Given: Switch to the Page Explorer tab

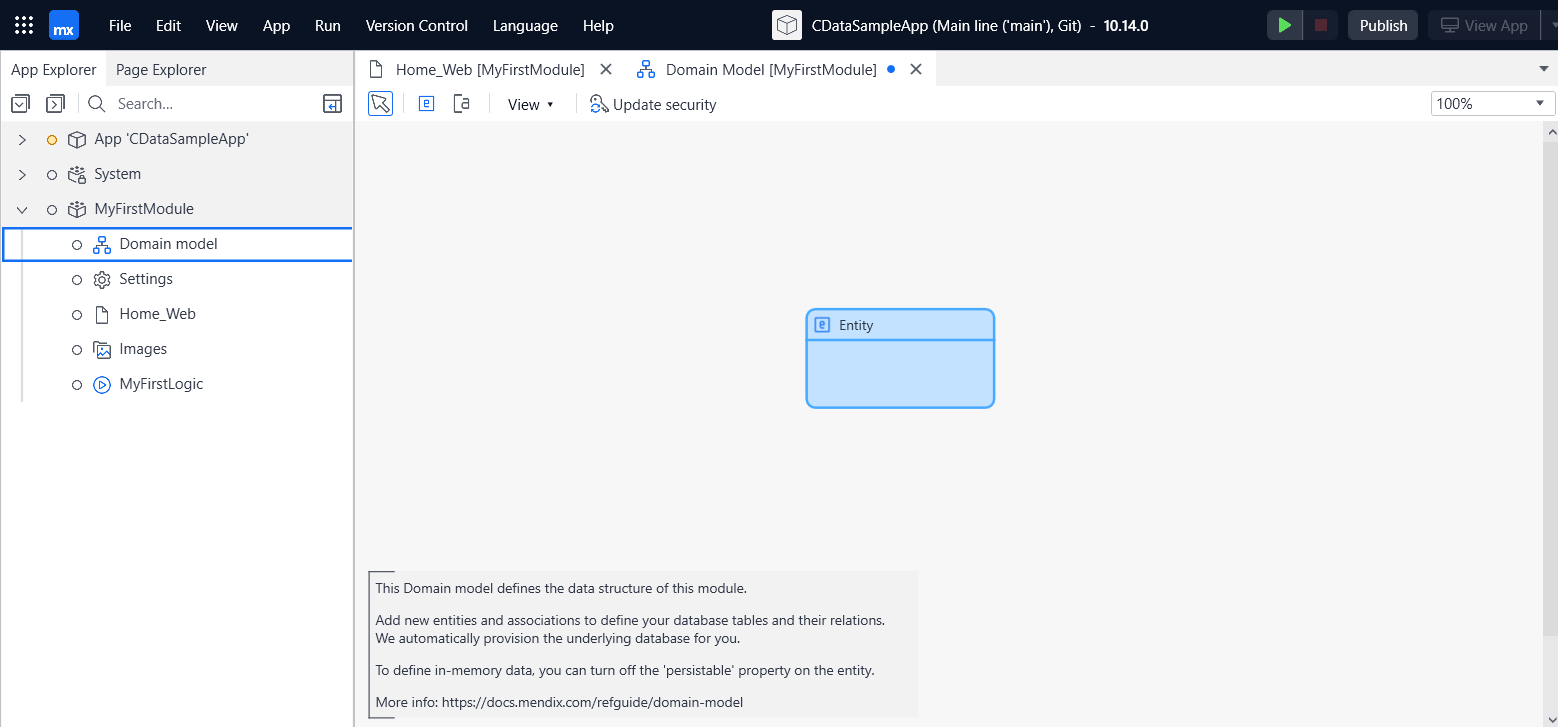Looking at the screenshot, I should [161, 70].
